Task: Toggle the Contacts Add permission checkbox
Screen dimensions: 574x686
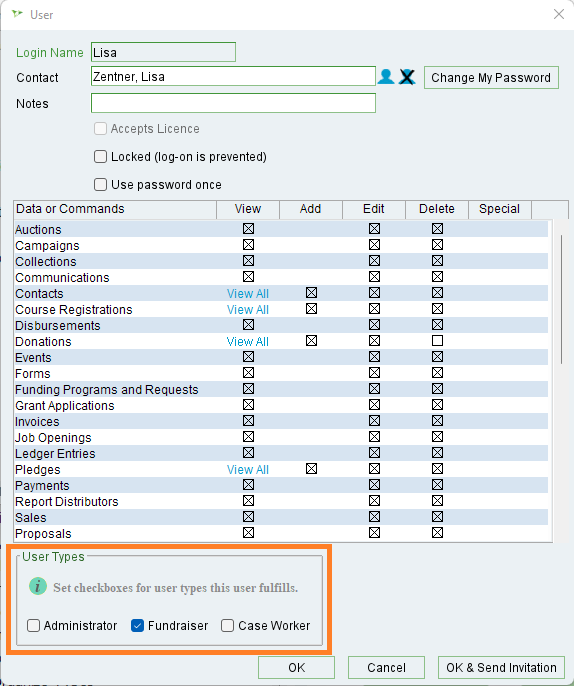Action: coord(311,293)
